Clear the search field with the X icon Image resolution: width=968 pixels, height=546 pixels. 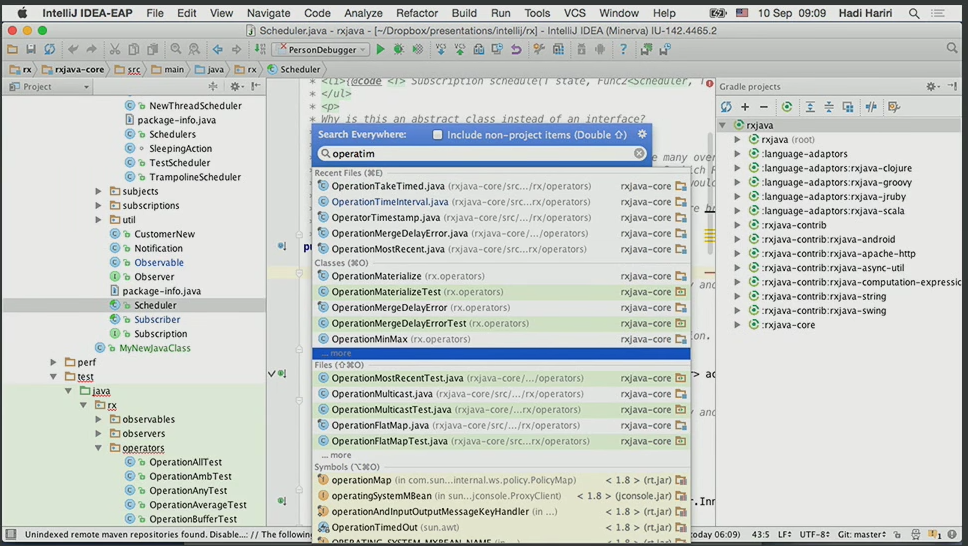click(639, 153)
